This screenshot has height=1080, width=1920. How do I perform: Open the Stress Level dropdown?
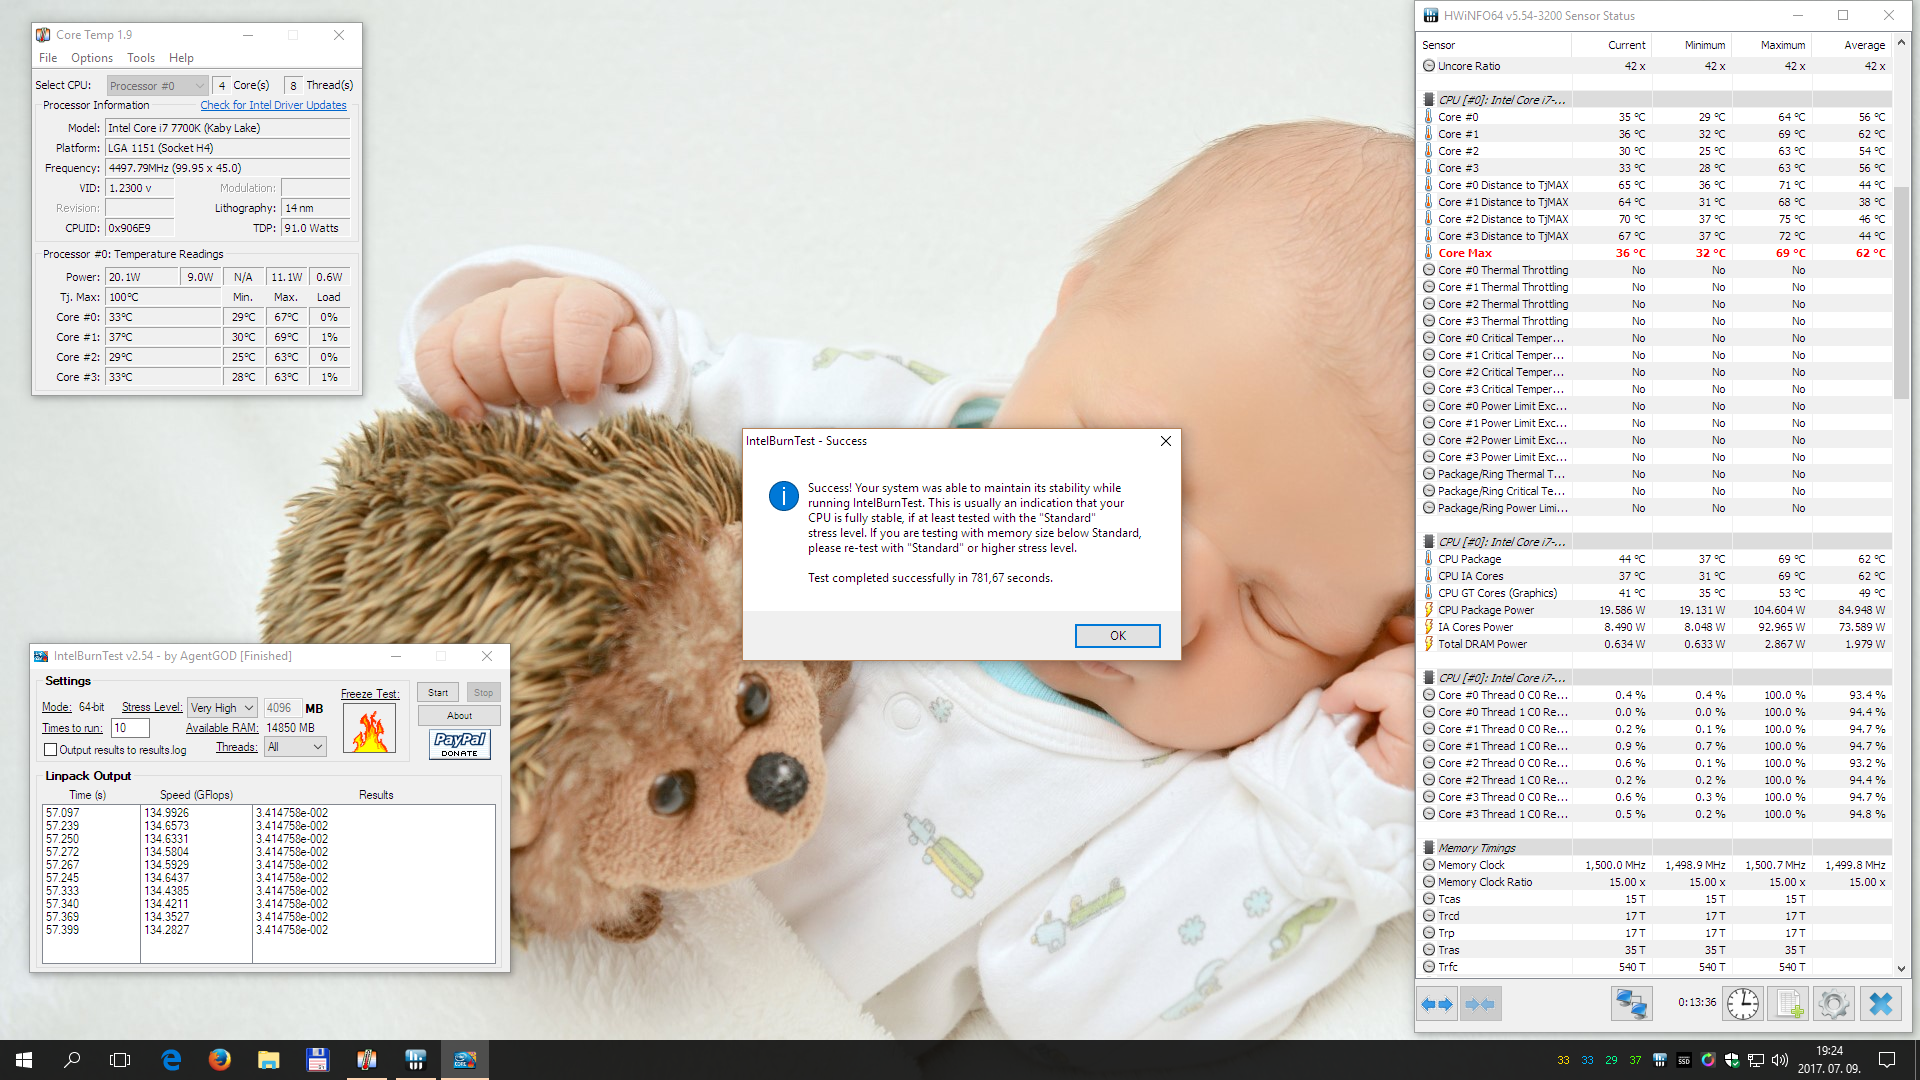pyautogui.click(x=222, y=708)
